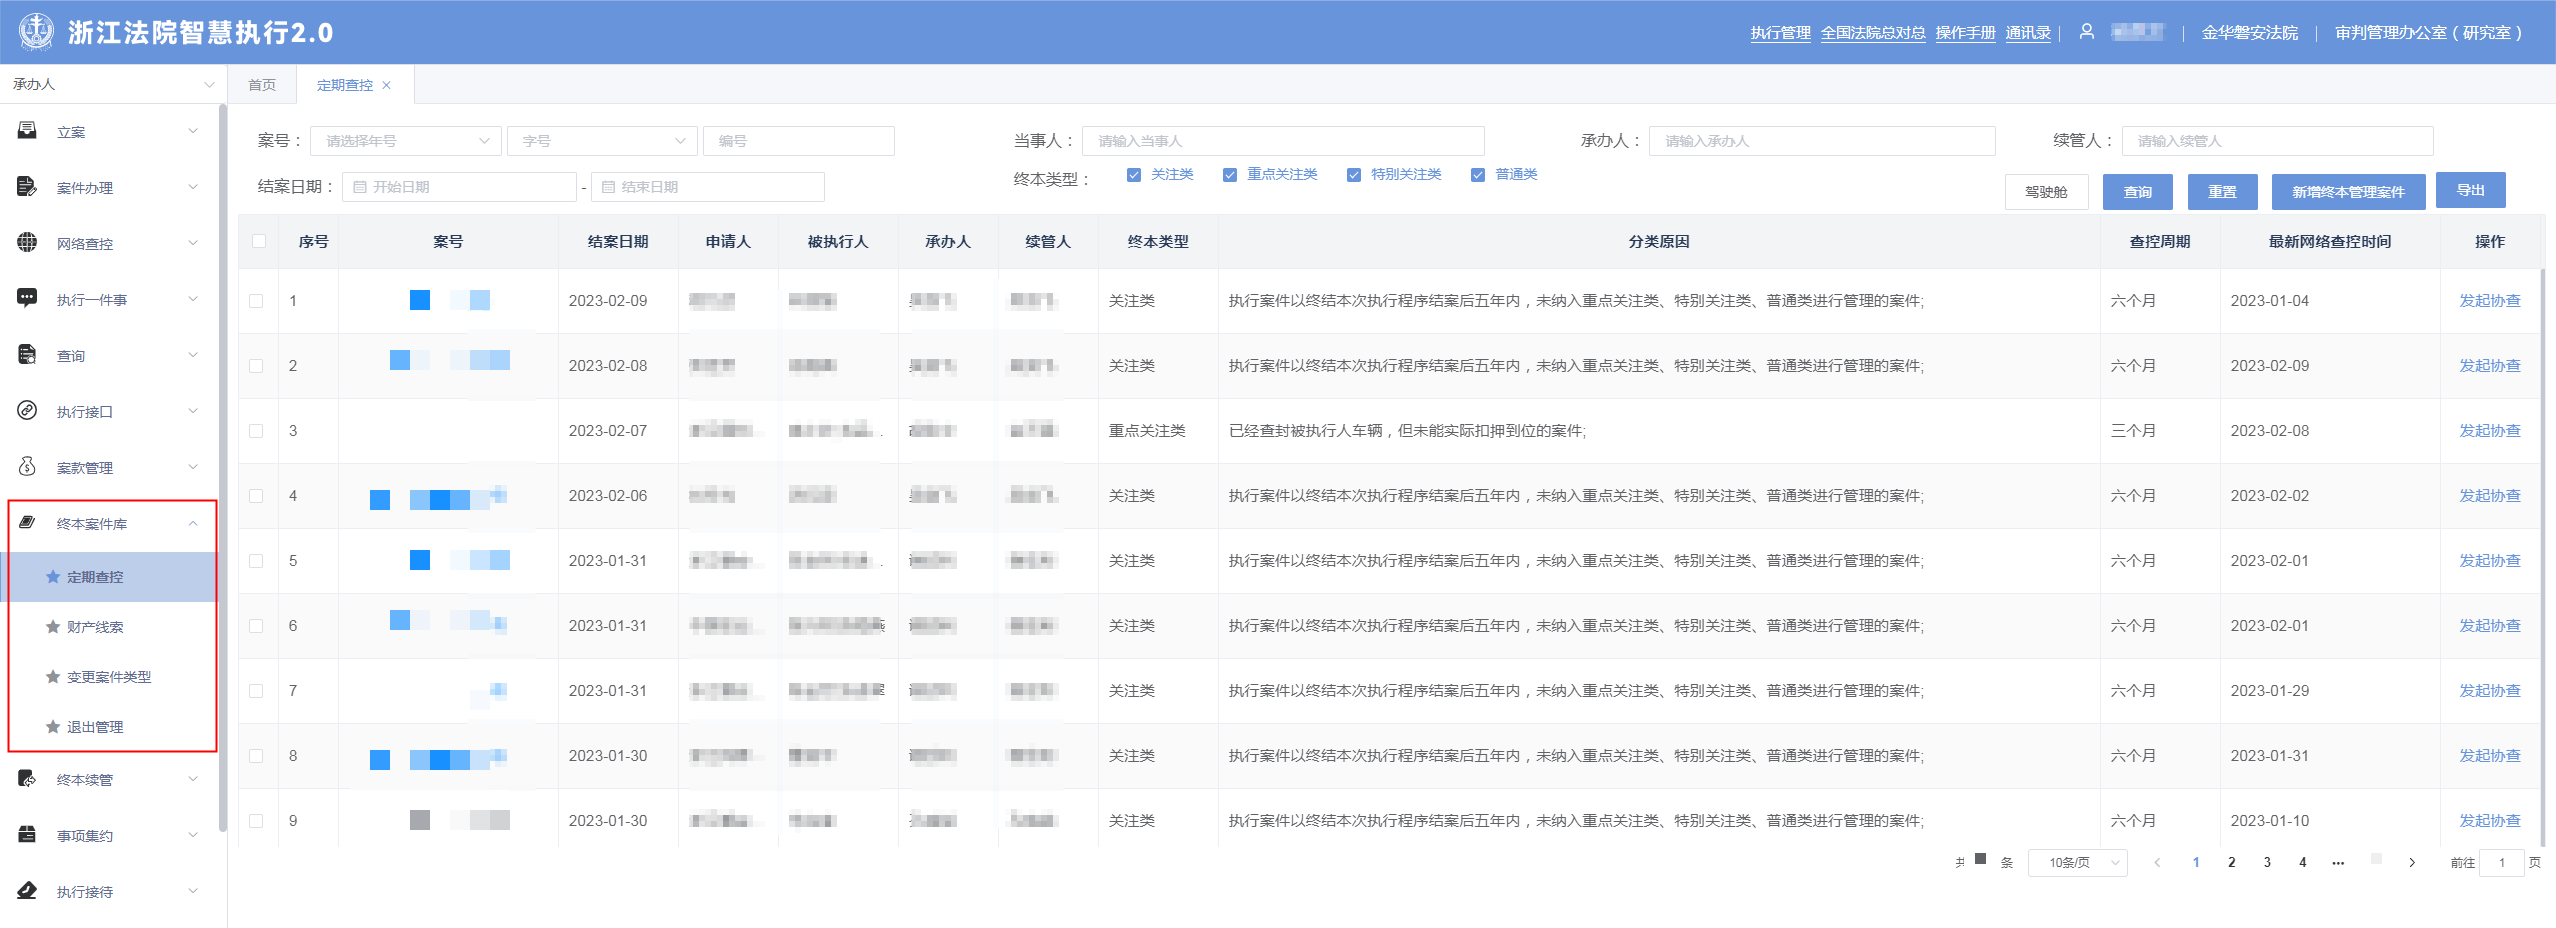The image size is (2556, 928).
Task: Open the 字号 dropdown
Action: point(602,141)
